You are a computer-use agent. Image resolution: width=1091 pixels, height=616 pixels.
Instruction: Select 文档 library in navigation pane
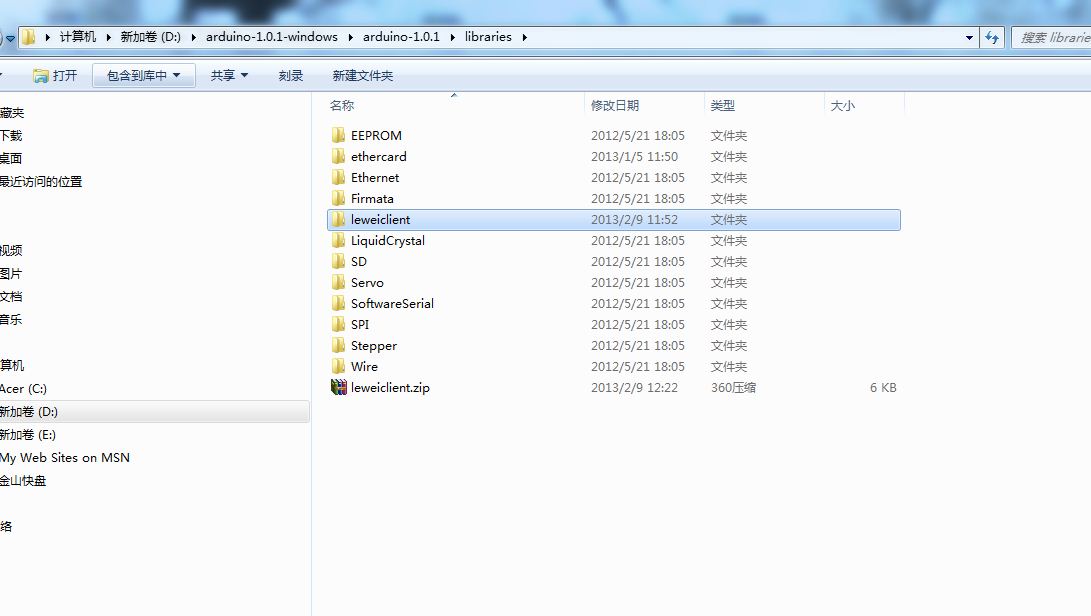(11, 296)
